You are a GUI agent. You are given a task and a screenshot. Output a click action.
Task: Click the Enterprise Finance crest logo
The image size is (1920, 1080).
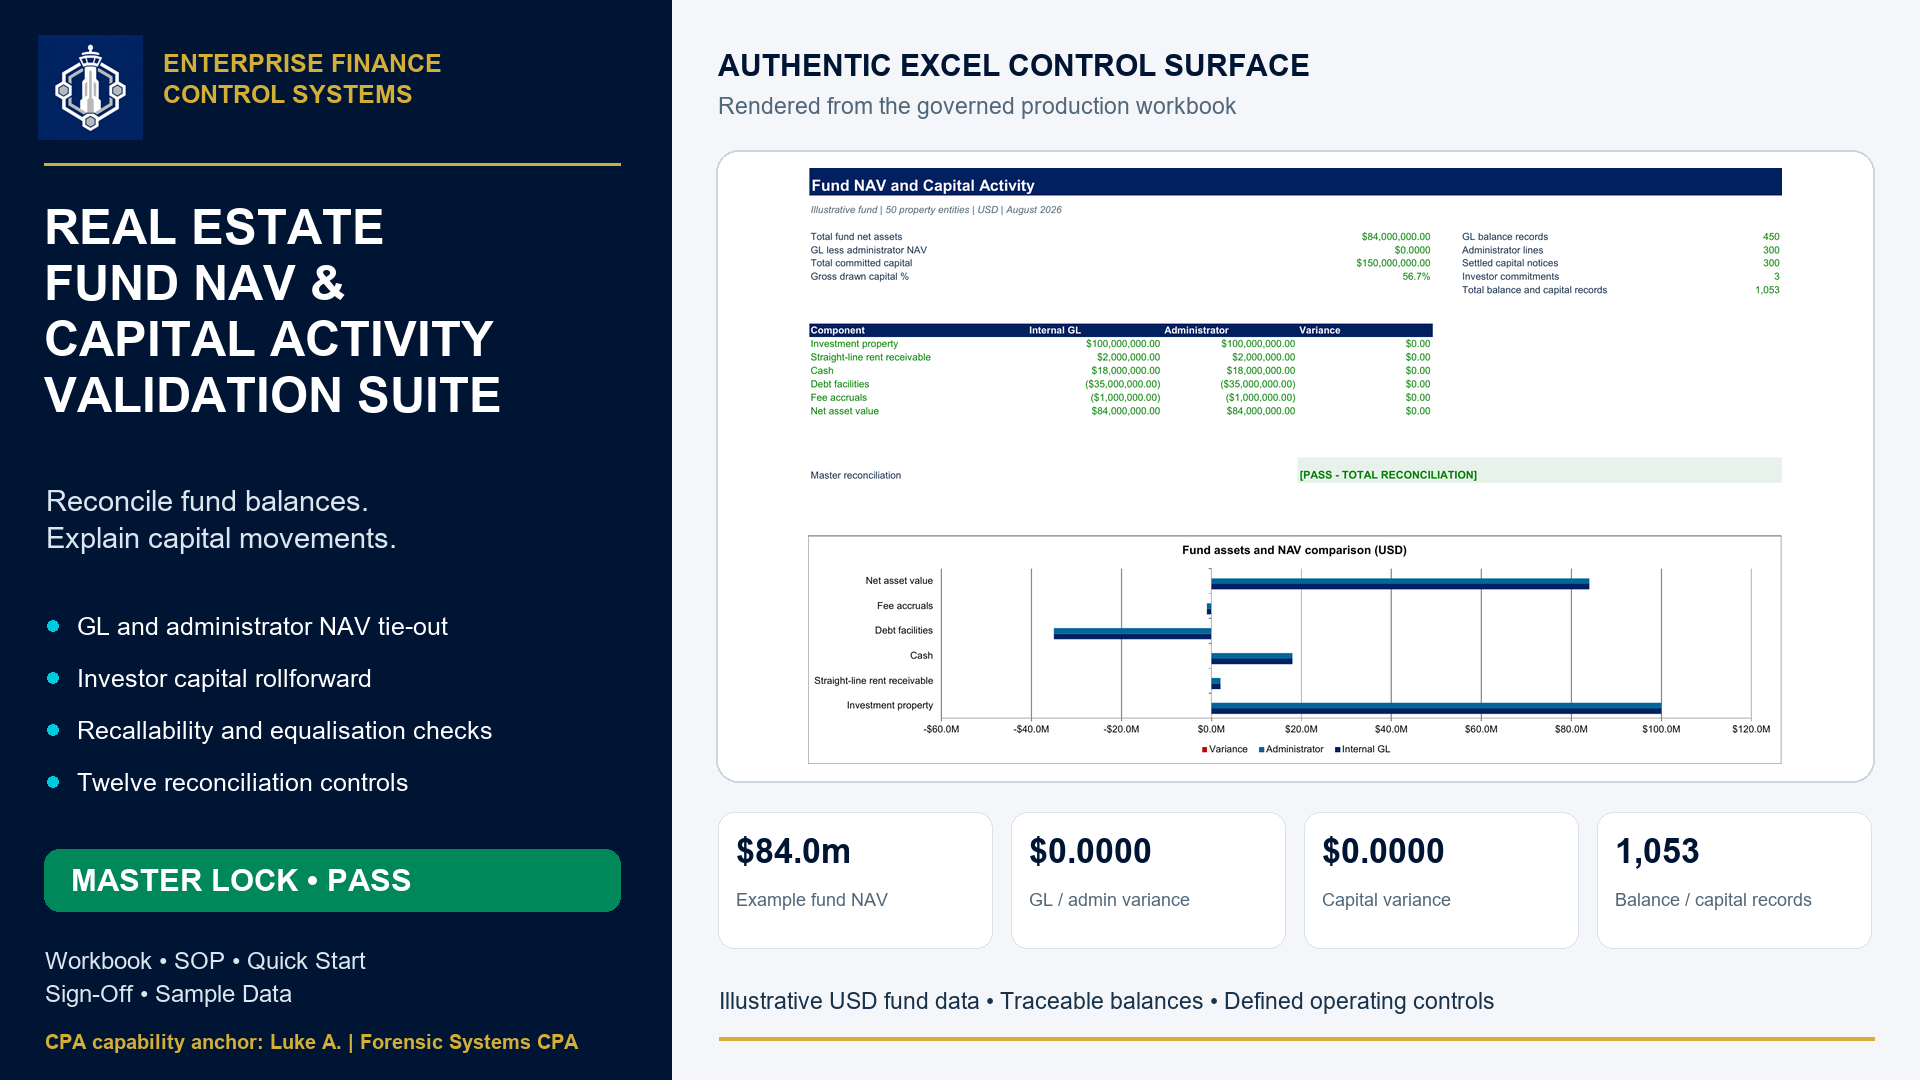90,87
